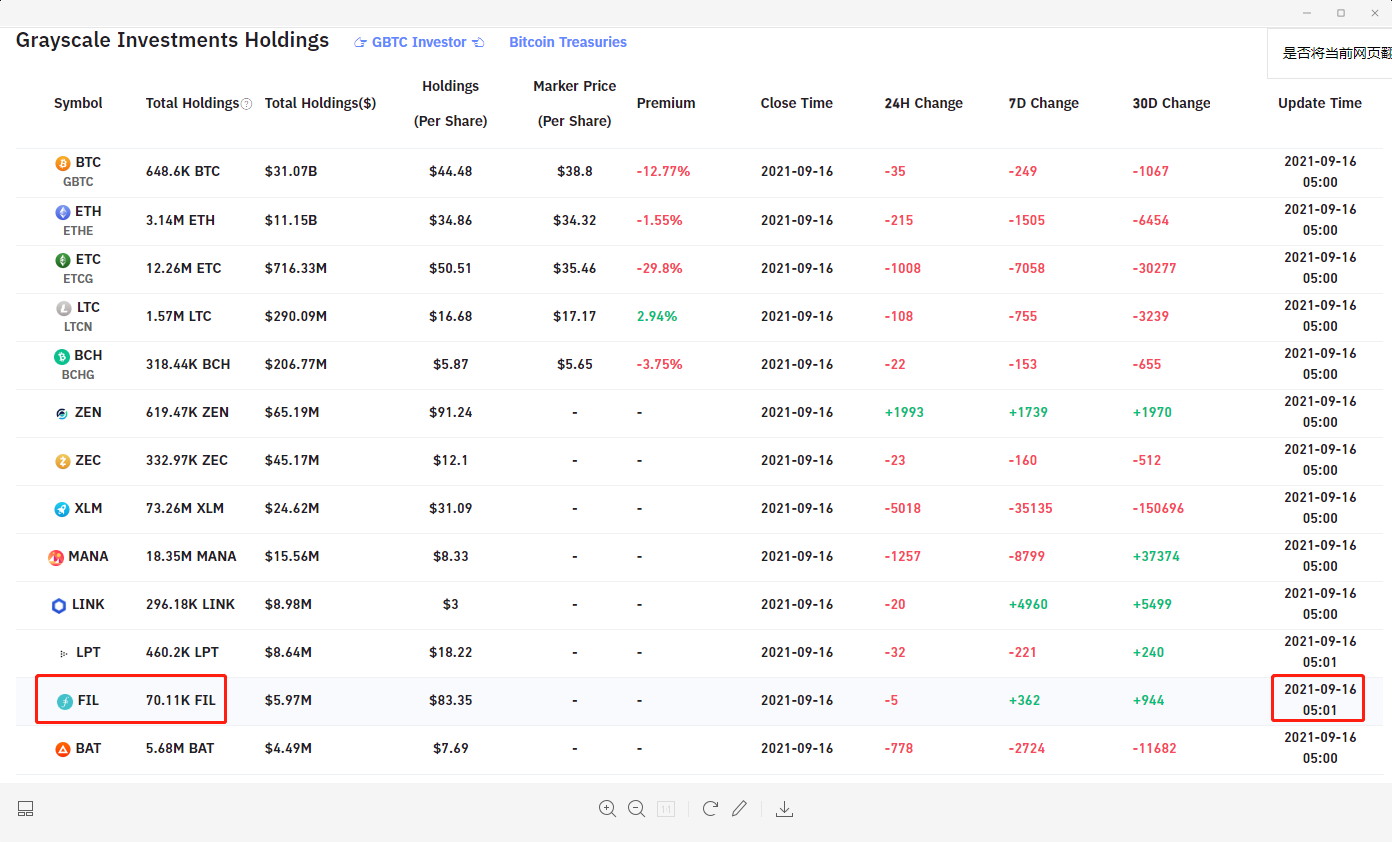Select the ETHE ticker label under ETH
This screenshot has width=1392, height=842.
(78, 231)
